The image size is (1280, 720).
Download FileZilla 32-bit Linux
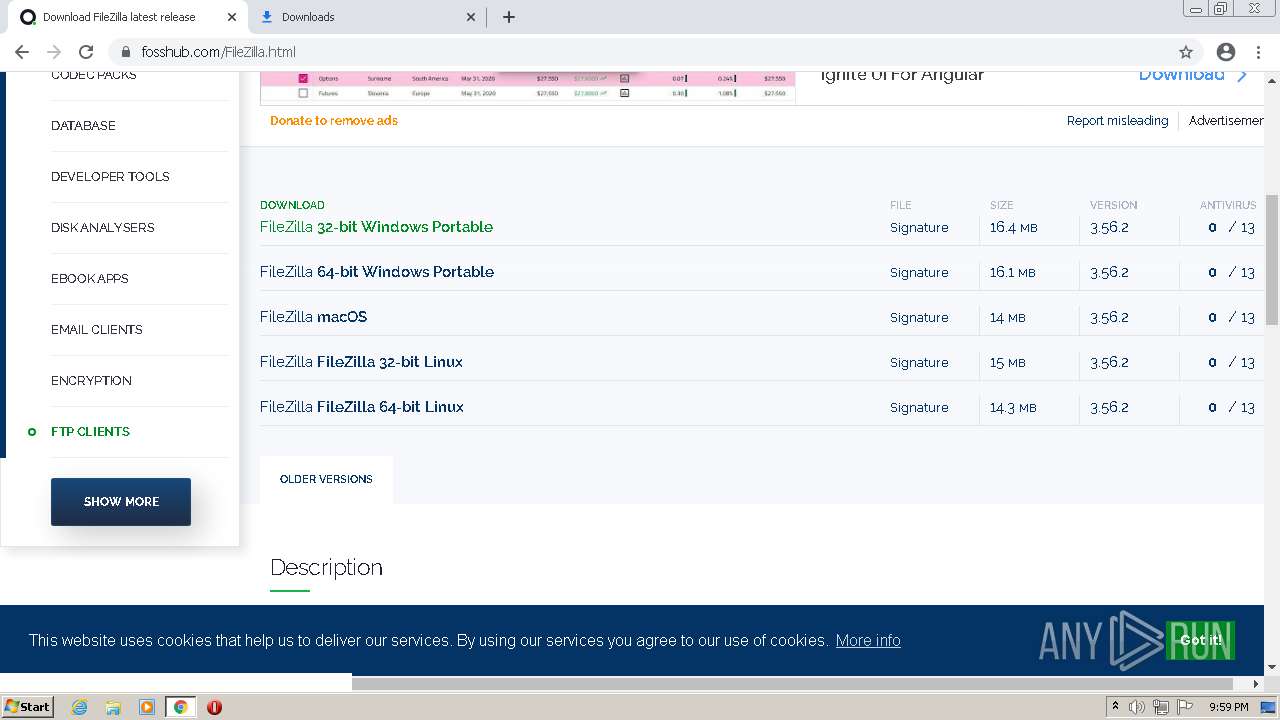(x=361, y=362)
